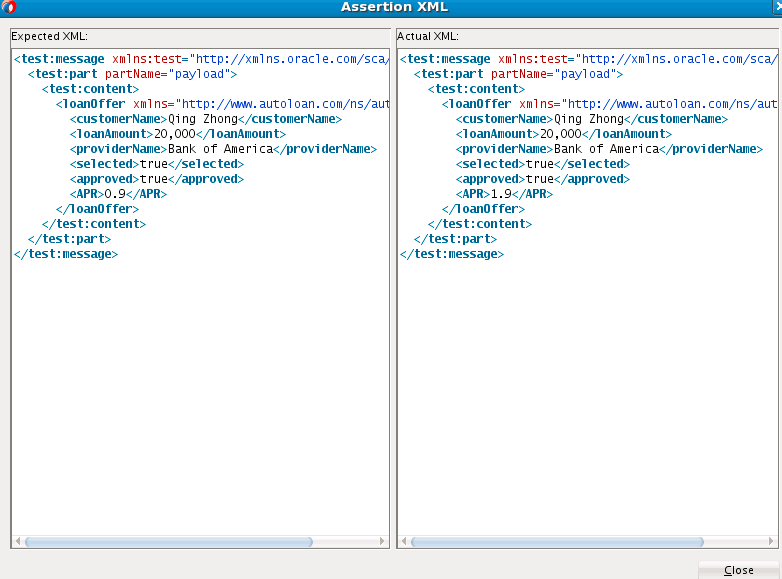Click Actual XML horizontal scrollbar thumb
Viewport: 782px width, 579px height.
point(557,542)
